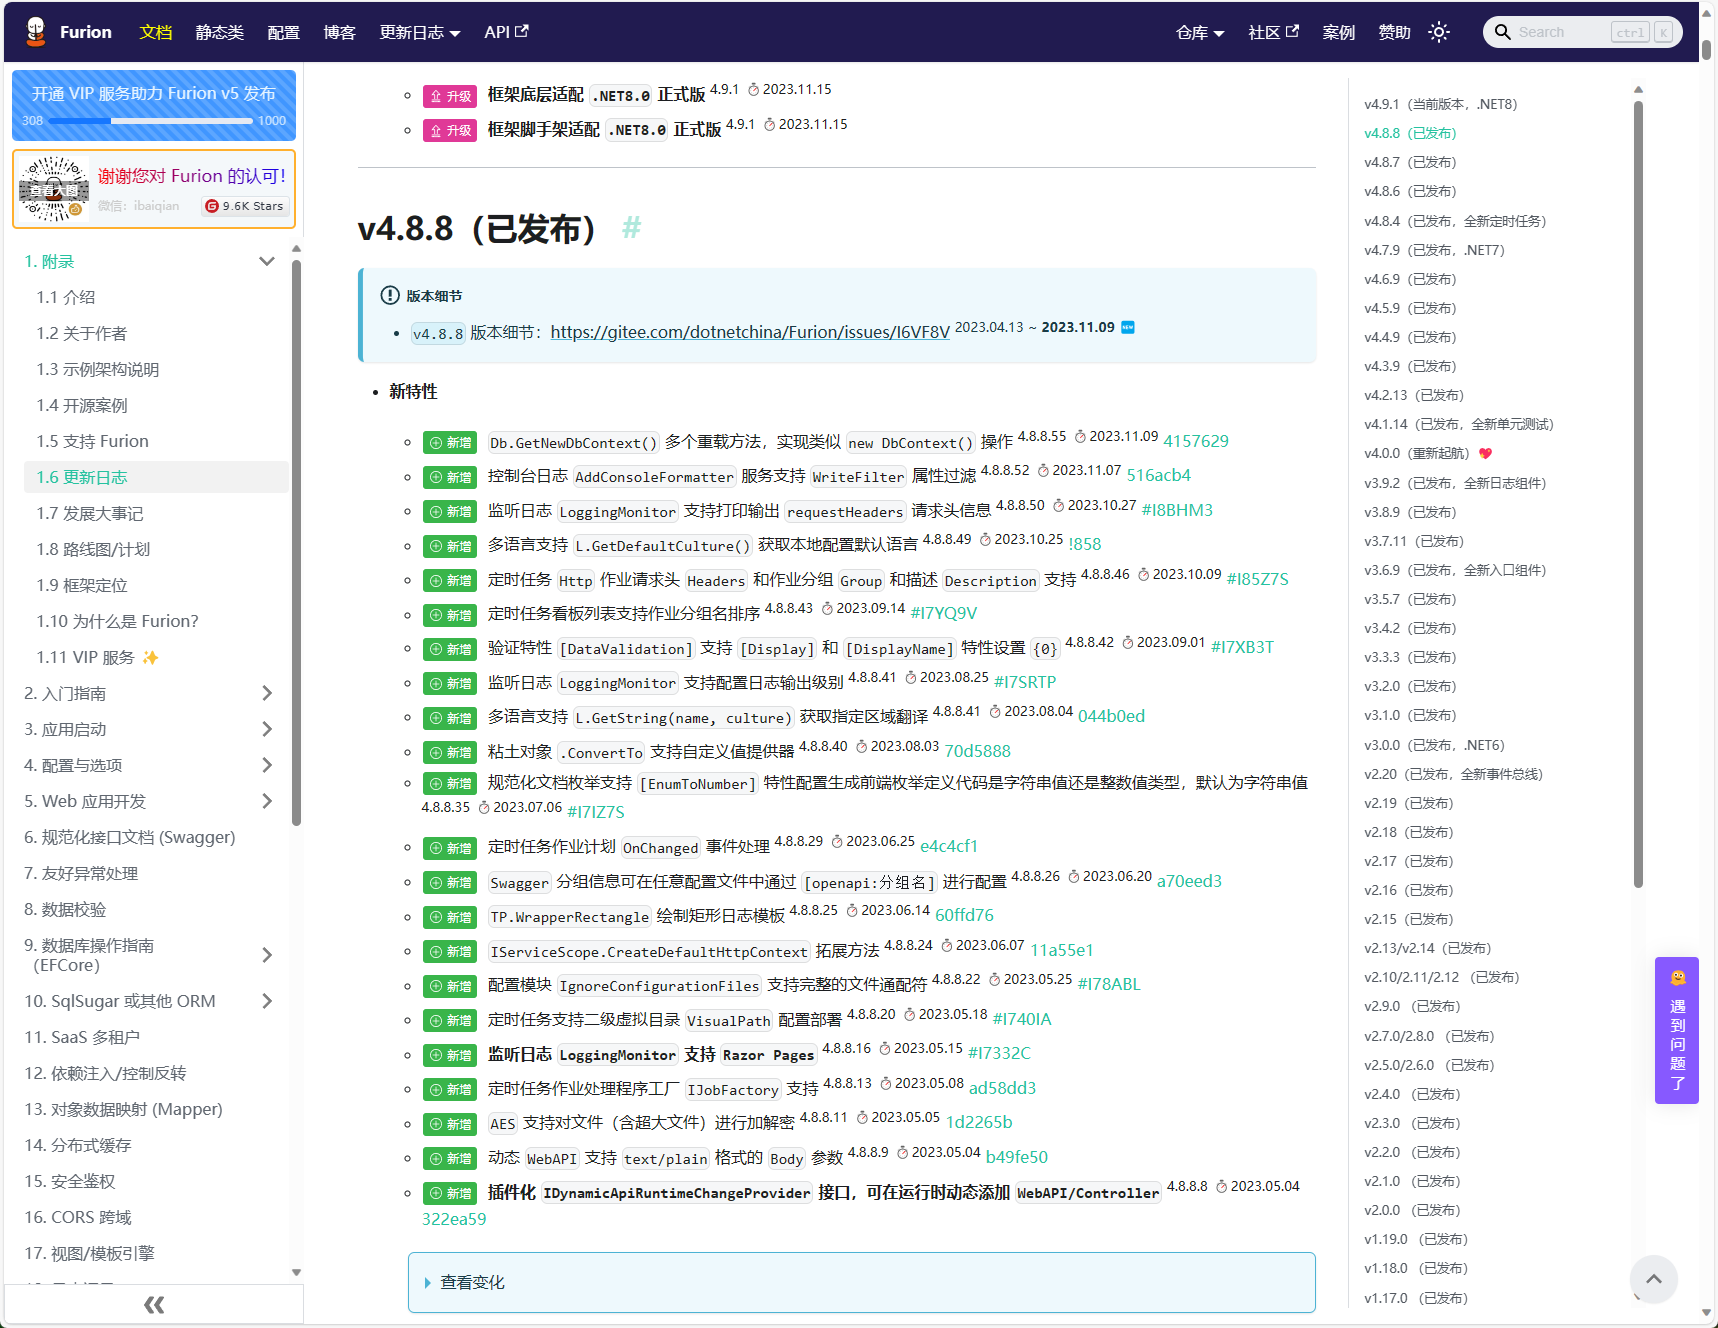Expand the 10. SqlSugar 或其他 ORM section
1718x1328 pixels.
(x=267, y=1001)
